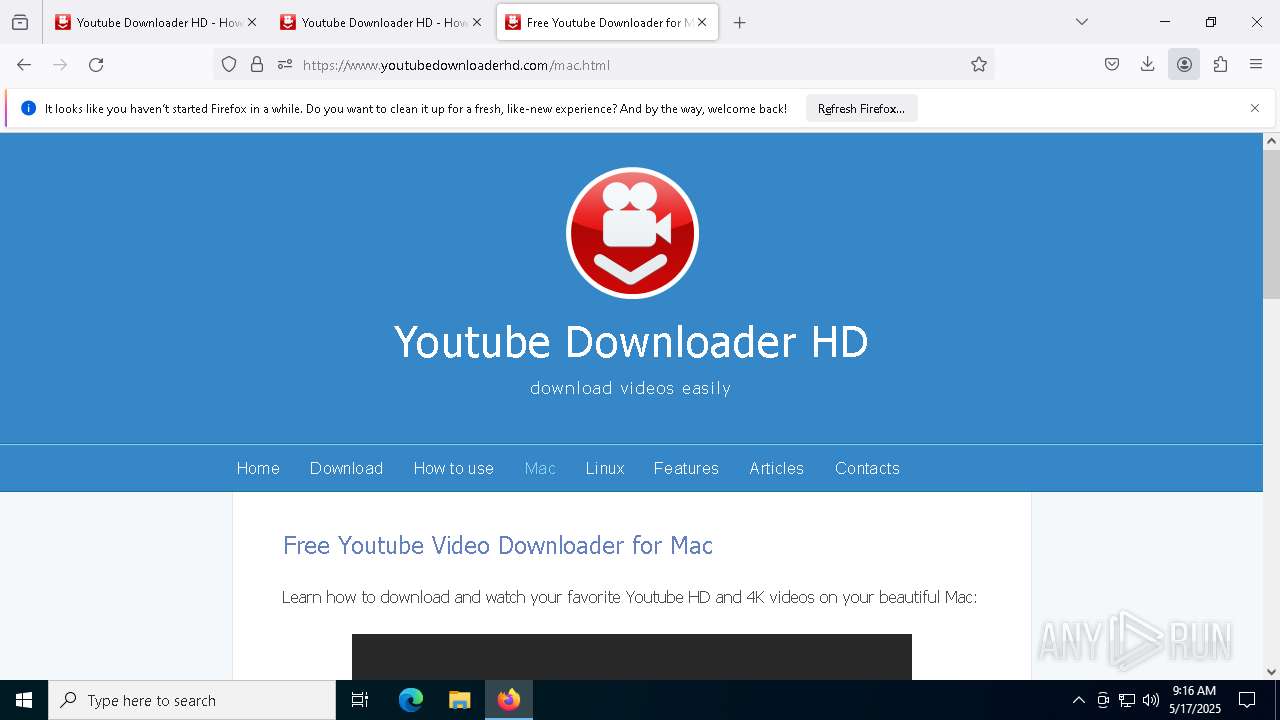This screenshot has width=1280, height=720.
Task: Close the second Youtube Downloader HD tab
Action: (x=477, y=22)
